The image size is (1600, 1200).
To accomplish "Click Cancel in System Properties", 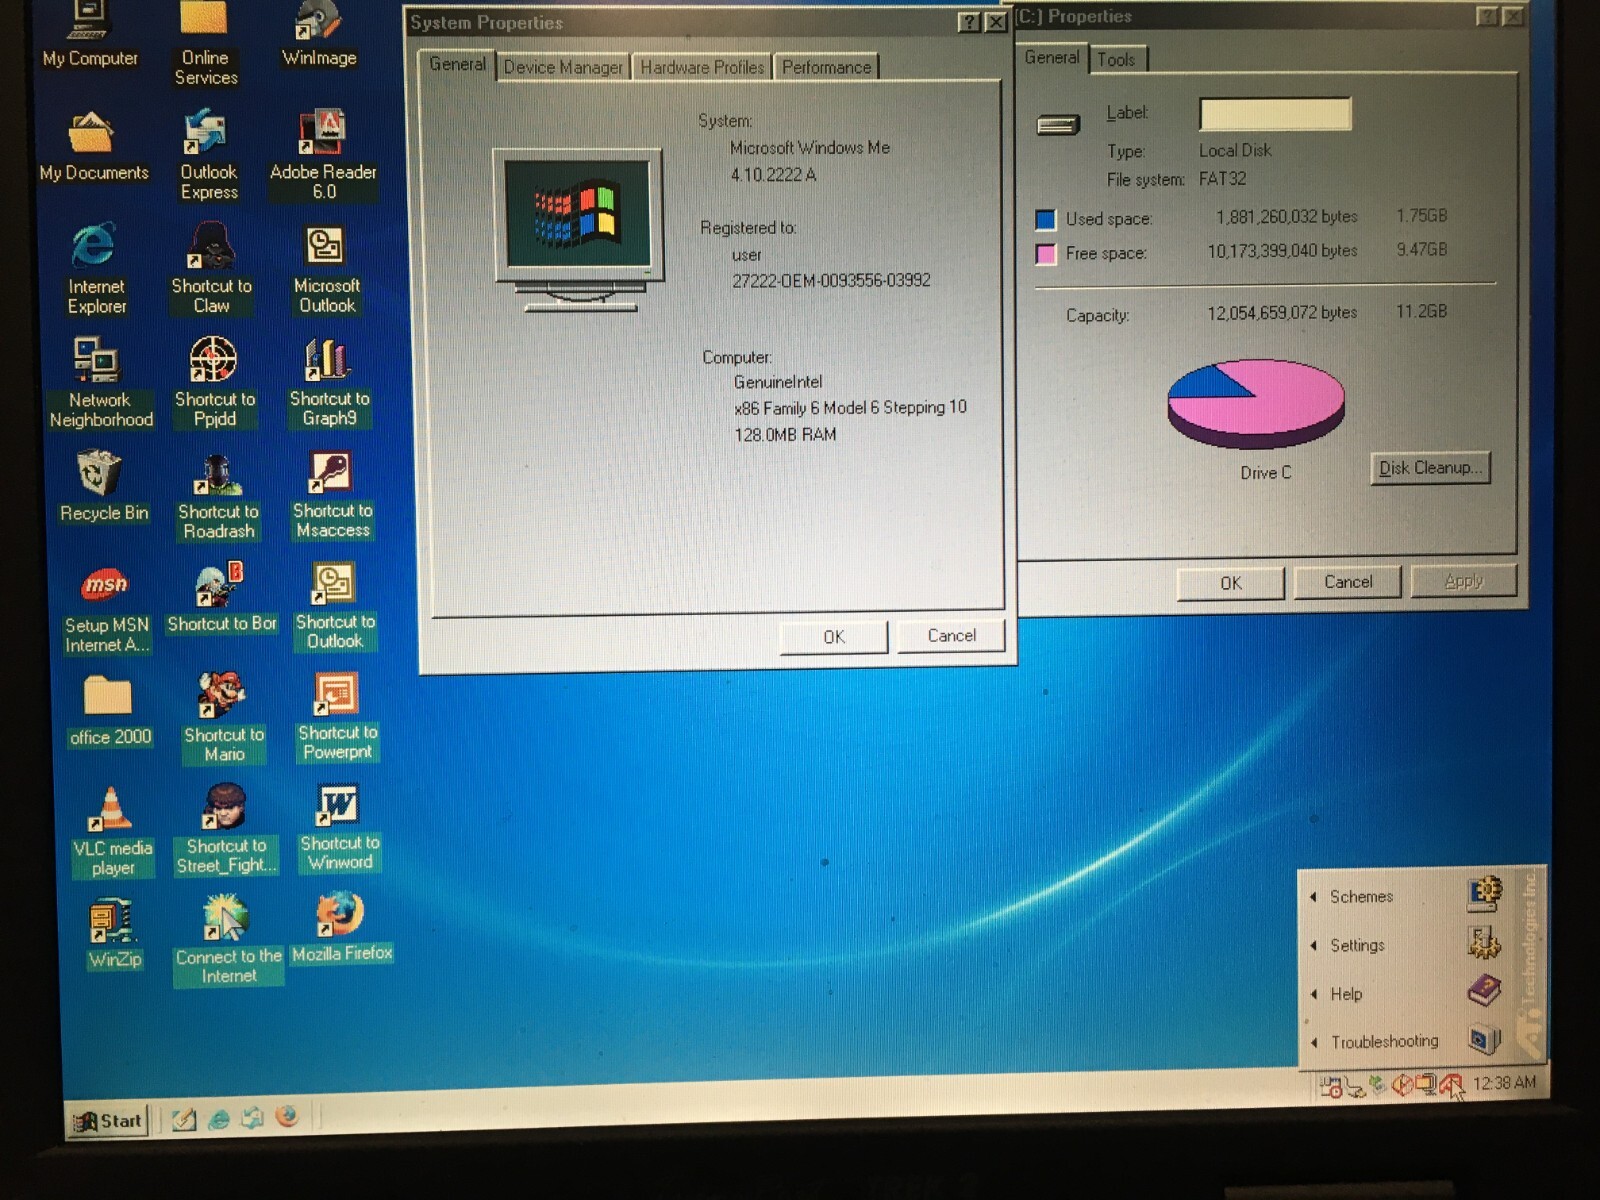I will pos(951,636).
